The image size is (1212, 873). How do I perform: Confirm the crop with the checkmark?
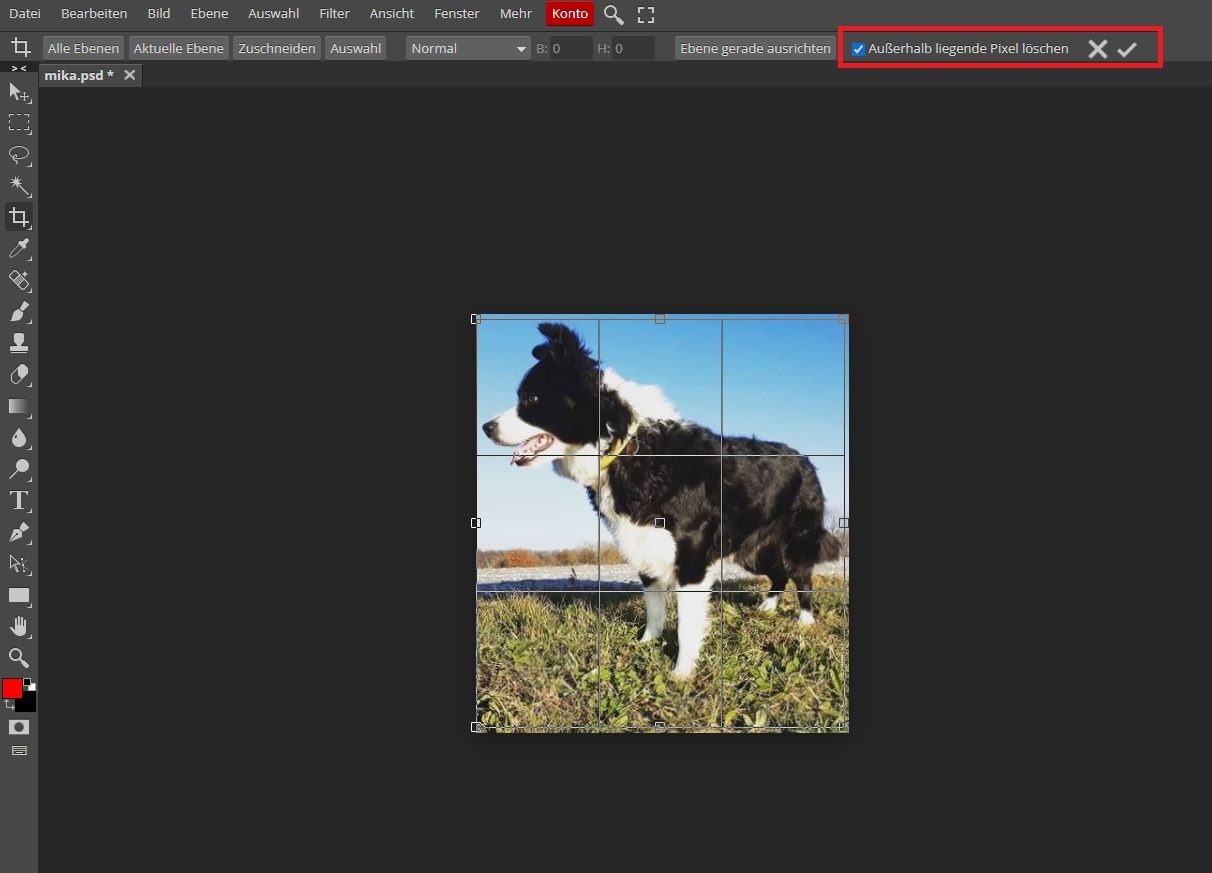click(x=1127, y=49)
